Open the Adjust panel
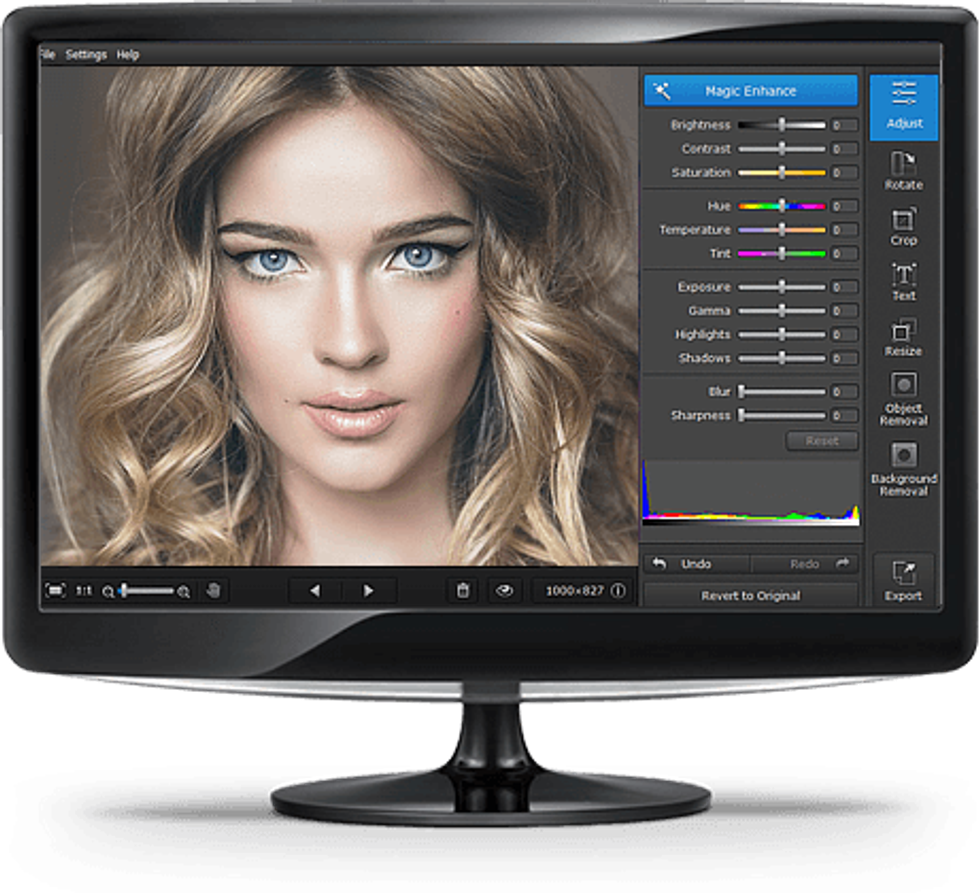The width and height of the screenshot is (980, 893). [x=904, y=106]
